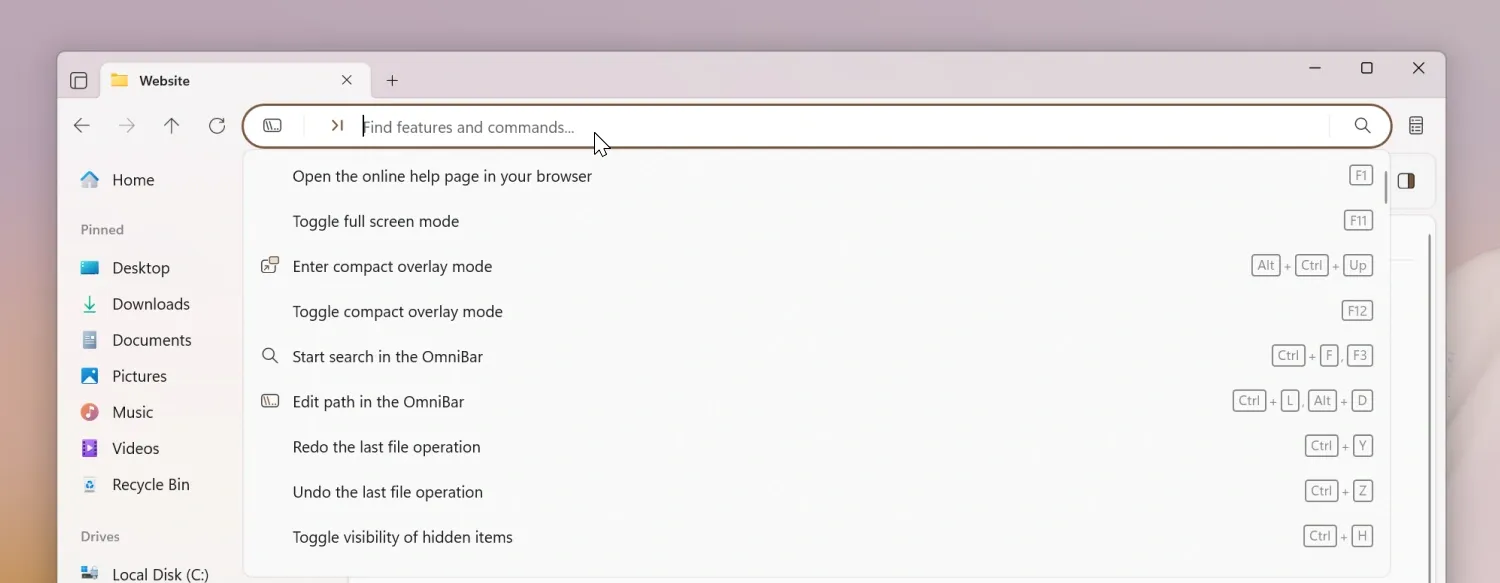Collapse the Drives section
This screenshot has height=583, width=1500.
click(x=99, y=536)
